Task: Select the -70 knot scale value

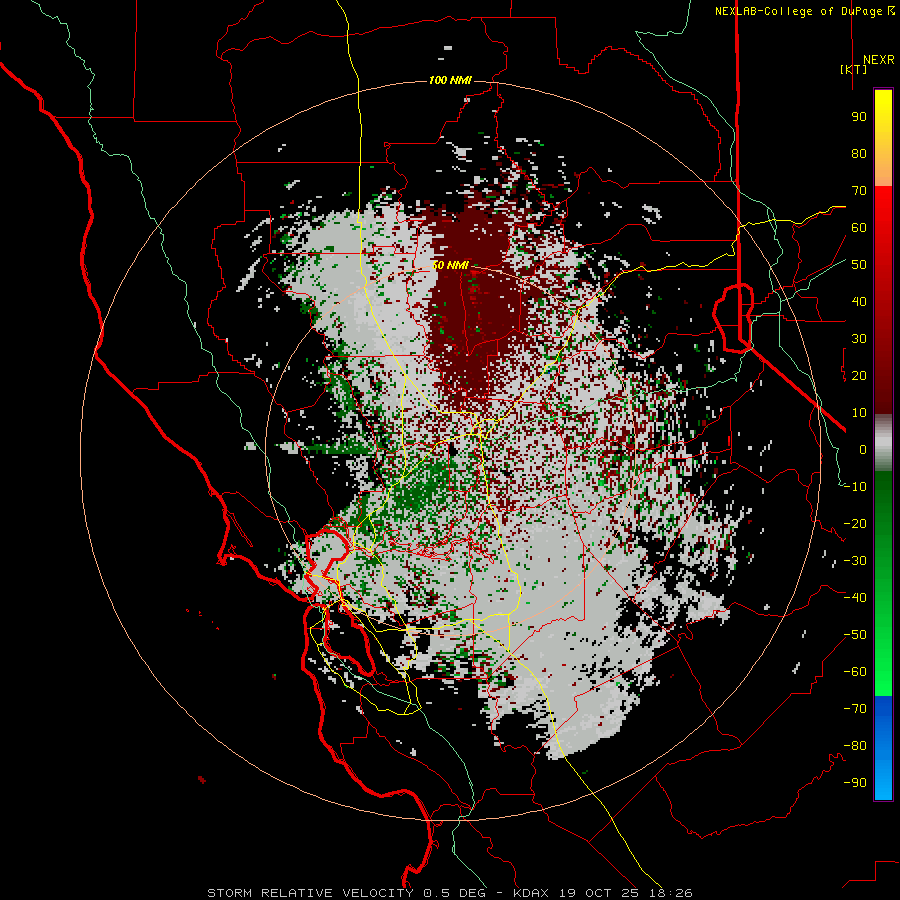Action: coord(855,709)
